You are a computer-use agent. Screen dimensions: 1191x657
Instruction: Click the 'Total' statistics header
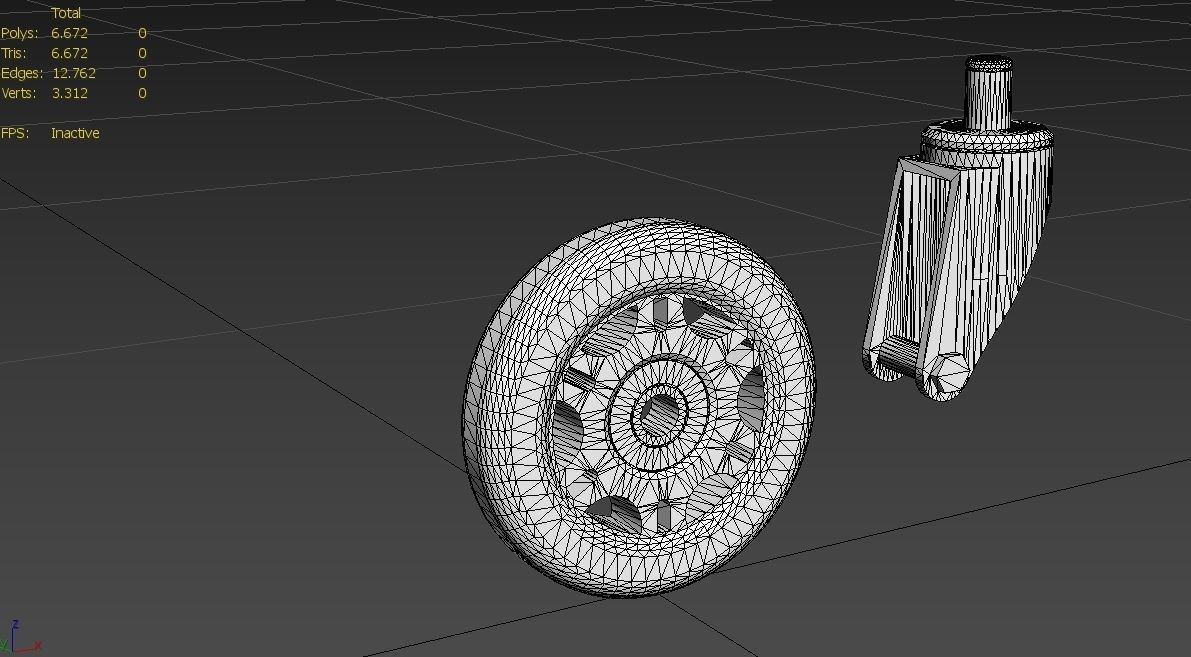(66, 13)
